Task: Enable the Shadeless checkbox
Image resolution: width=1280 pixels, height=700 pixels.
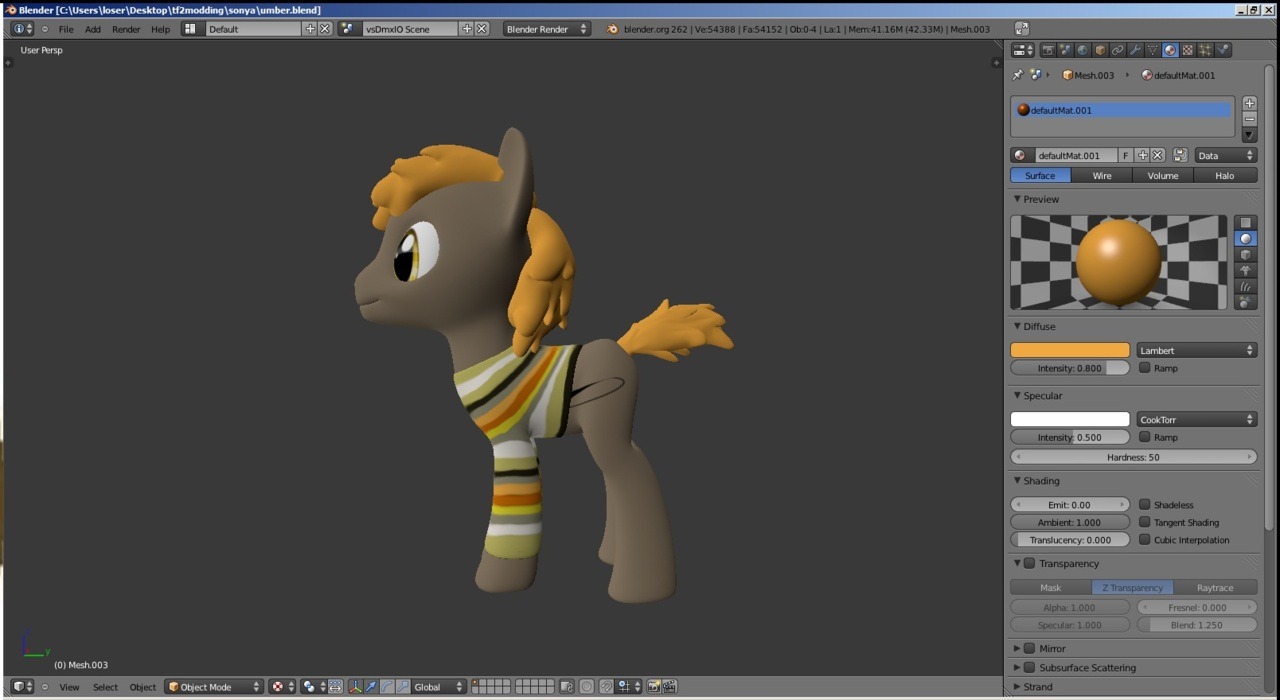Action: (1145, 505)
